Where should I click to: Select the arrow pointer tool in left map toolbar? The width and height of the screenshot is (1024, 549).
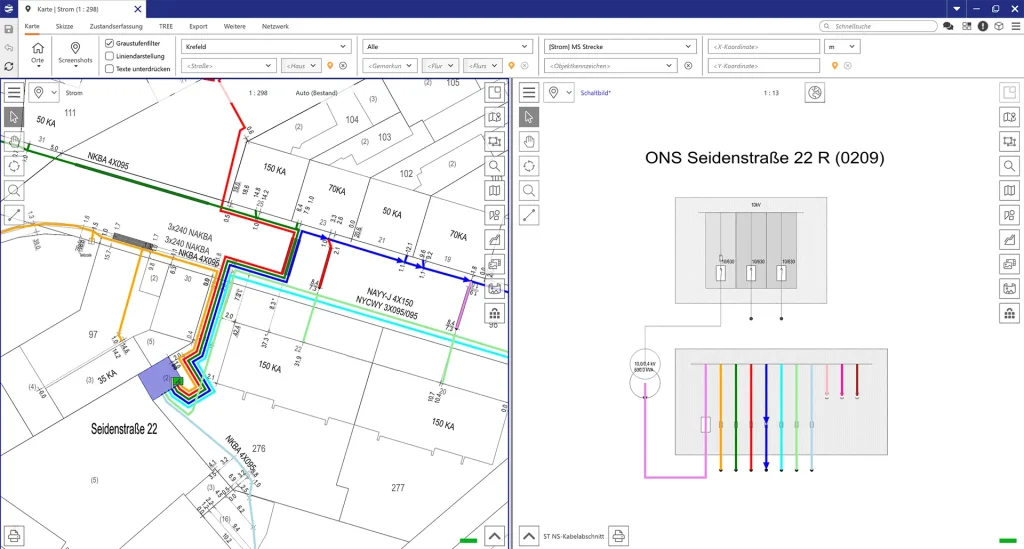point(14,117)
